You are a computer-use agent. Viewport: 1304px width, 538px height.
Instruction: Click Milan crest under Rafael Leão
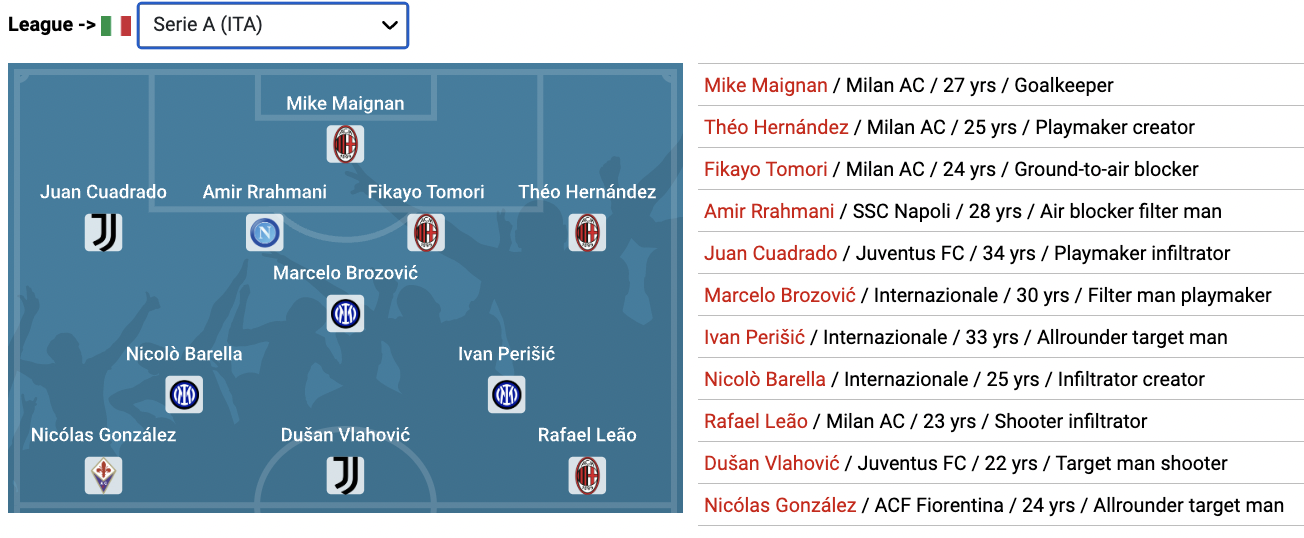(588, 476)
